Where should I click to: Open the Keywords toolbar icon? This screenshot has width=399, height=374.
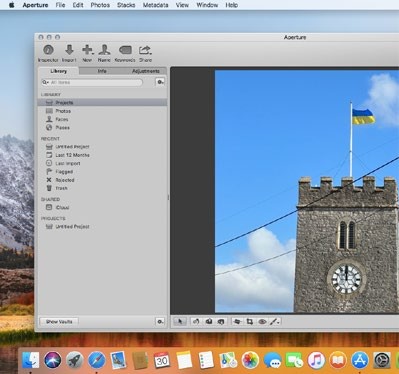125,53
